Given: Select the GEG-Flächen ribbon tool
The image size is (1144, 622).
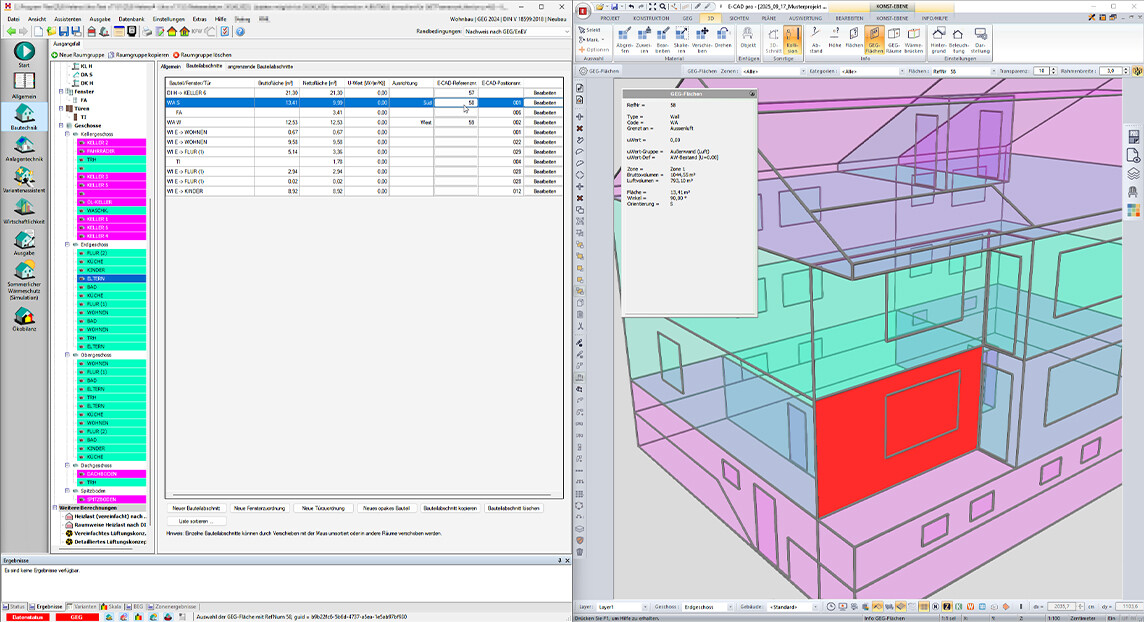Looking at the screenshot, I should (874, 40).
